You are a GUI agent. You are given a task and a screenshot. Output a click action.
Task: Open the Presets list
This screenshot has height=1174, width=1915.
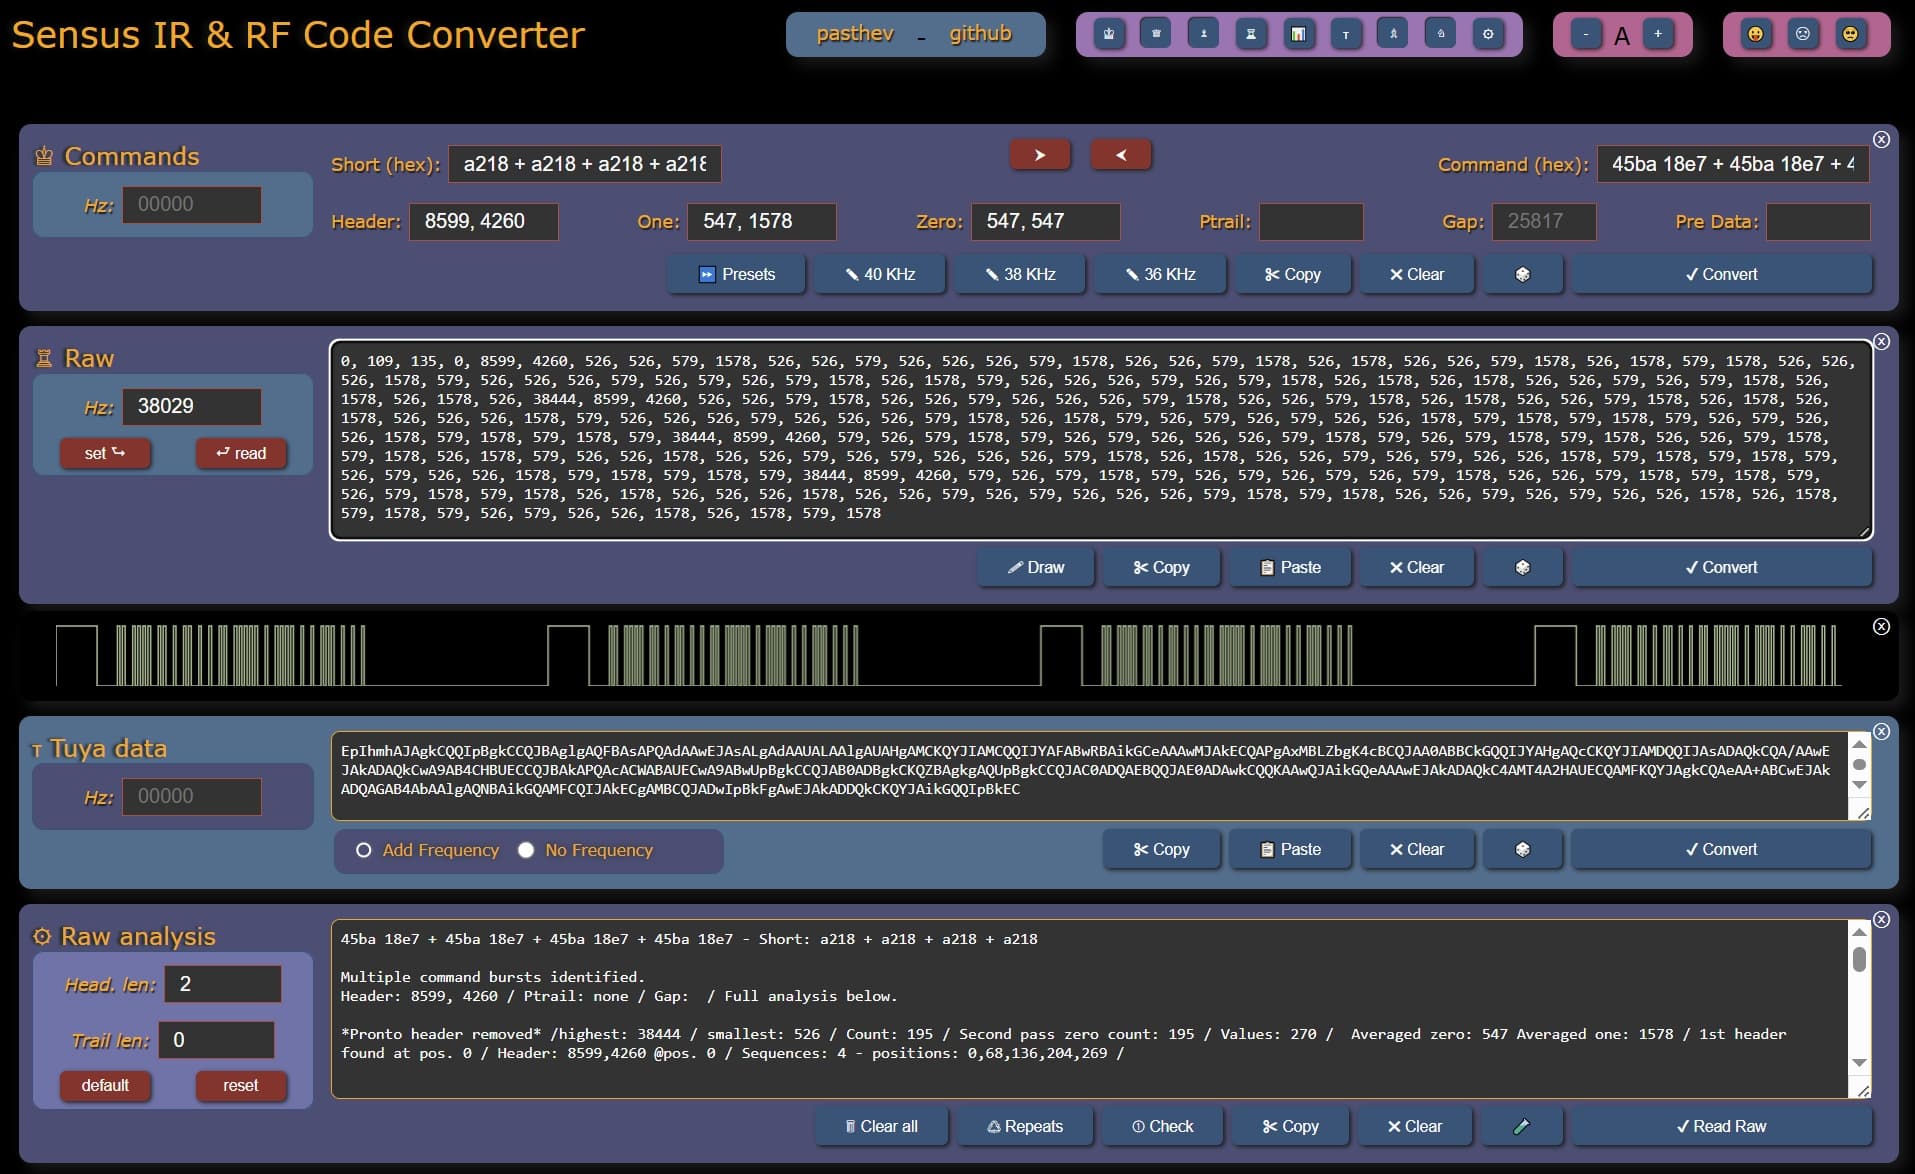point(736,274)
